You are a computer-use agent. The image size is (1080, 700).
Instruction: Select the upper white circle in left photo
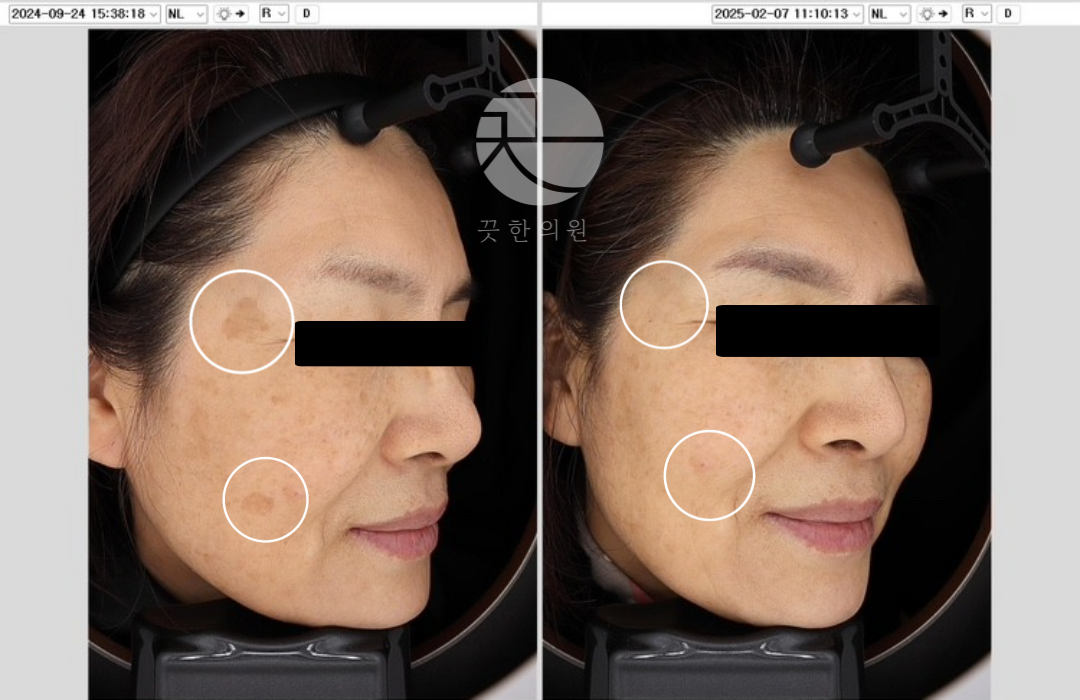tap(241, 321)
